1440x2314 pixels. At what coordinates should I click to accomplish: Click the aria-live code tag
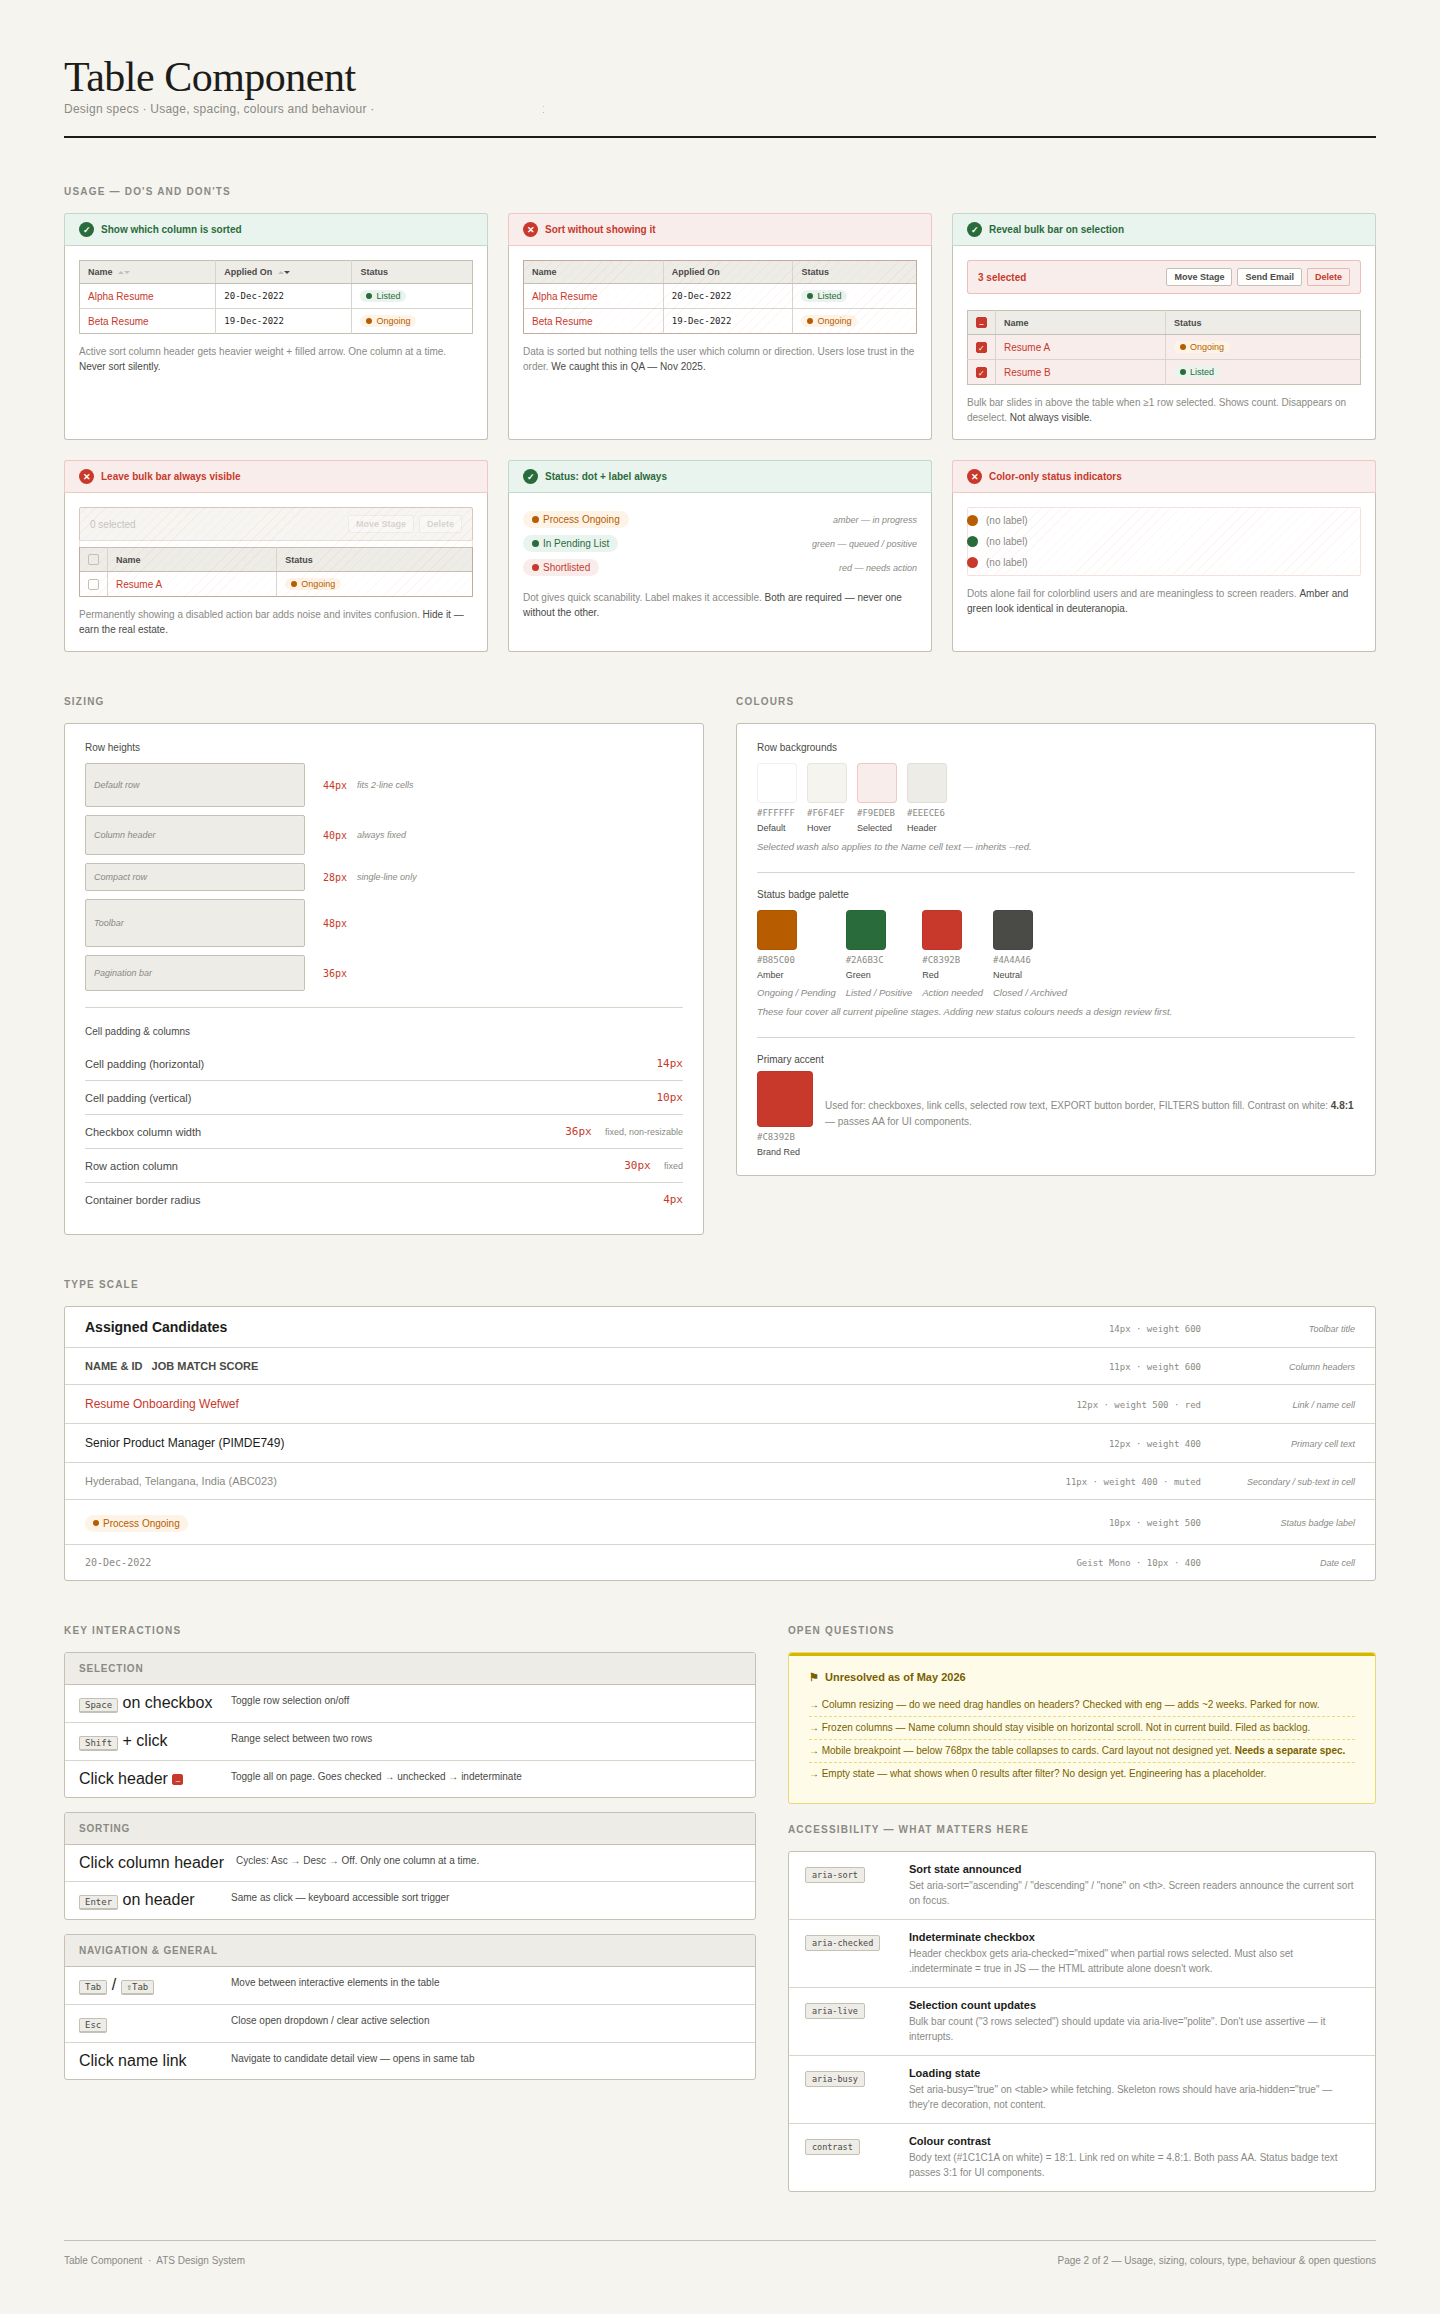[x=835, y=2011]
